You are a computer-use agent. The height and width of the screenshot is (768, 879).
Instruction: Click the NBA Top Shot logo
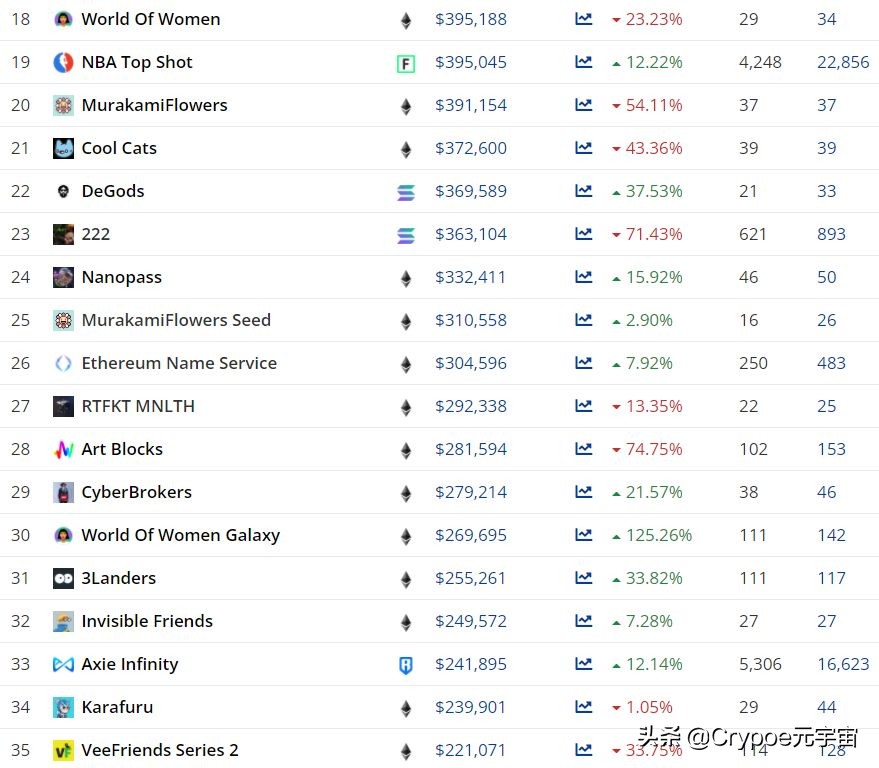tap(63, 62)
